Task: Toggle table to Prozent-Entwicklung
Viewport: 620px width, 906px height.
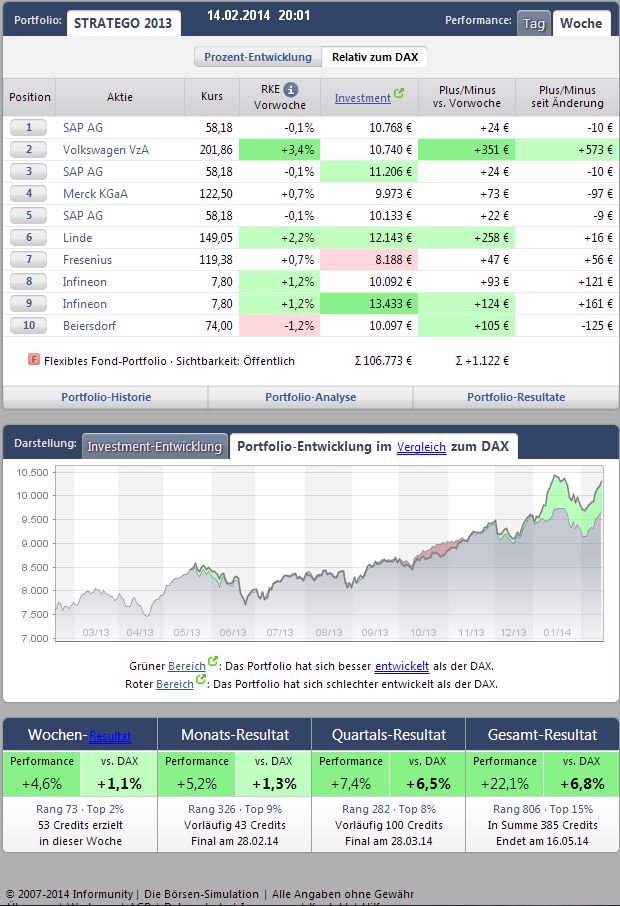Action: 257,57
